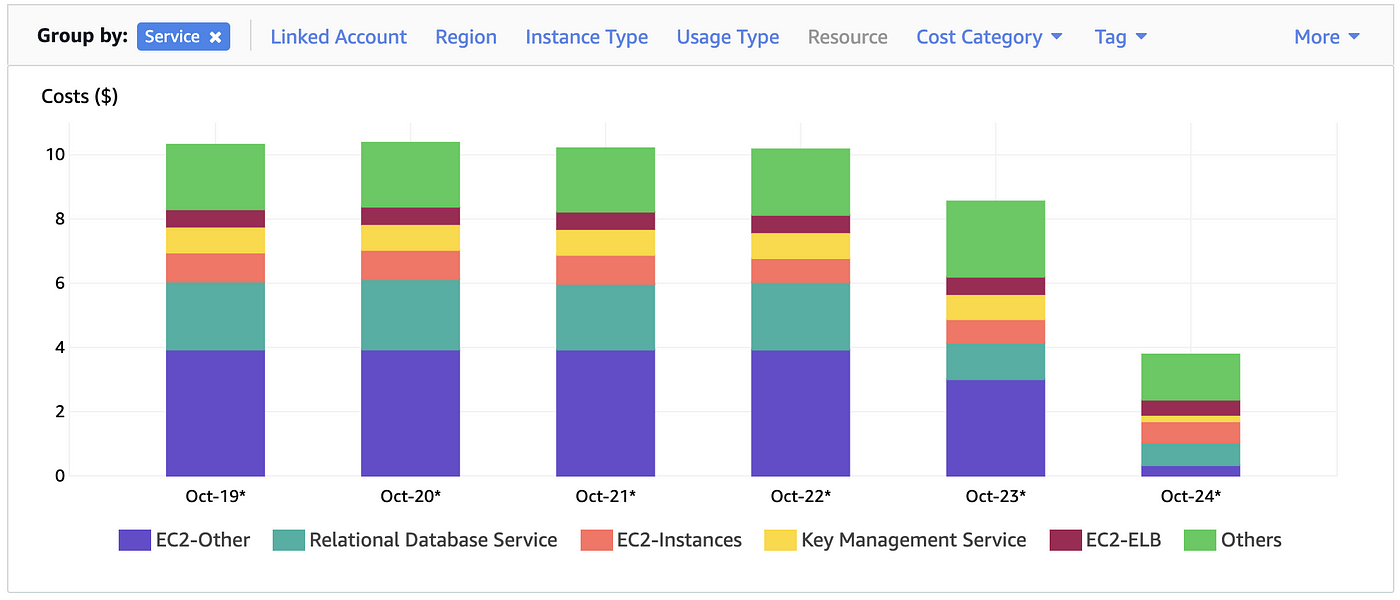Remove the Service grouping with the x

(215, 37)
